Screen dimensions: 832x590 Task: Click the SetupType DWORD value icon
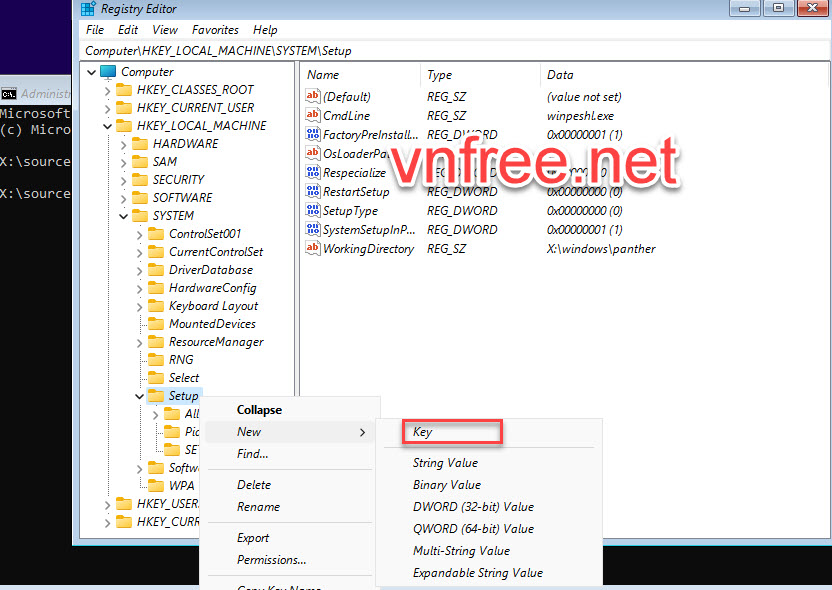[x=313, y=210]
